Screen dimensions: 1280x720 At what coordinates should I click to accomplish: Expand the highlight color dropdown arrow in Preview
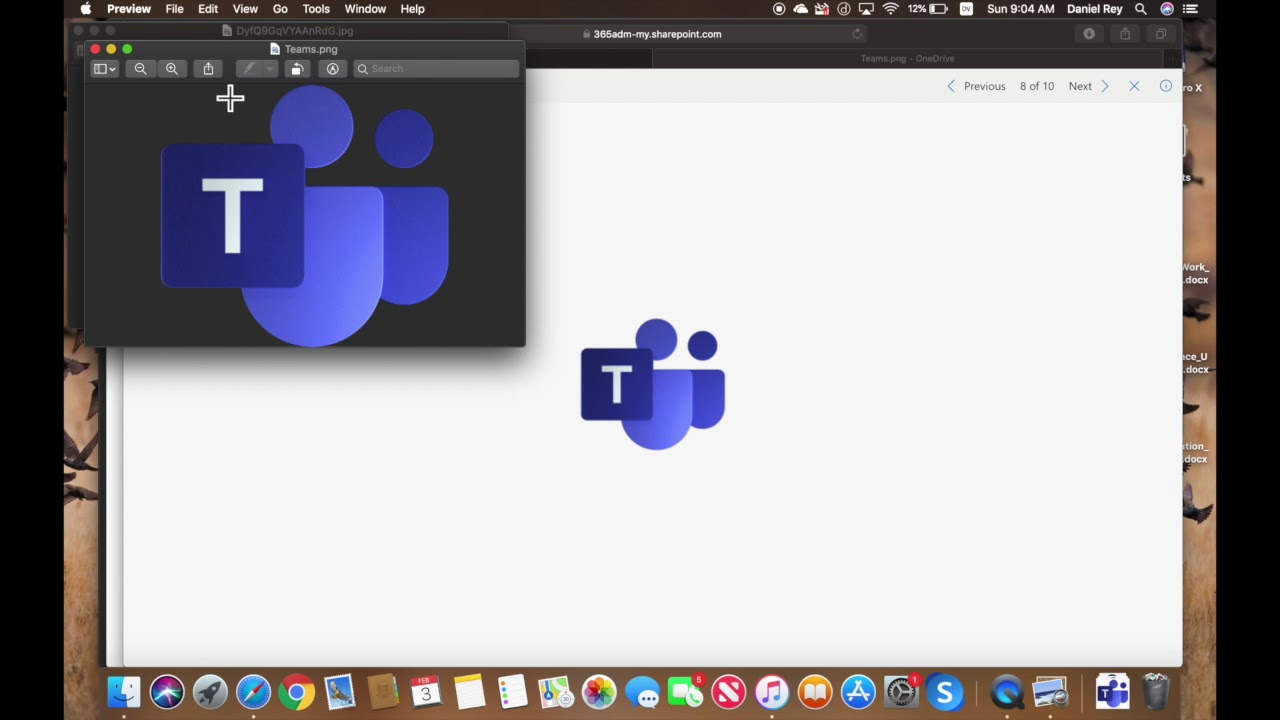coord(269,69)
